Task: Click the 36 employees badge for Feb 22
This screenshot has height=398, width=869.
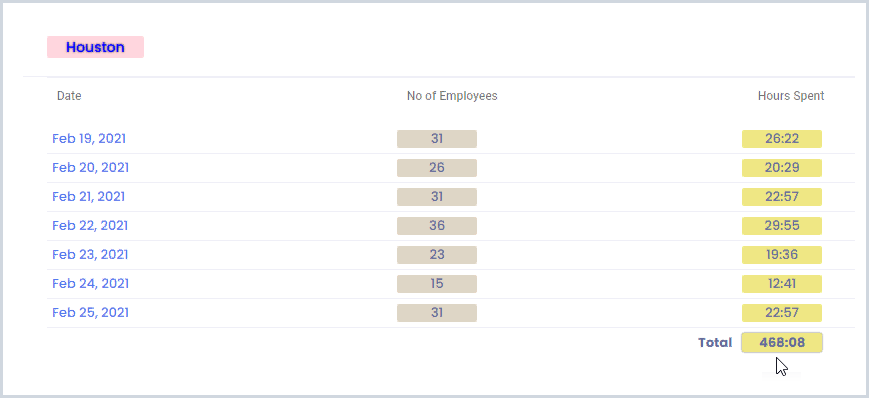Action: 437,226
